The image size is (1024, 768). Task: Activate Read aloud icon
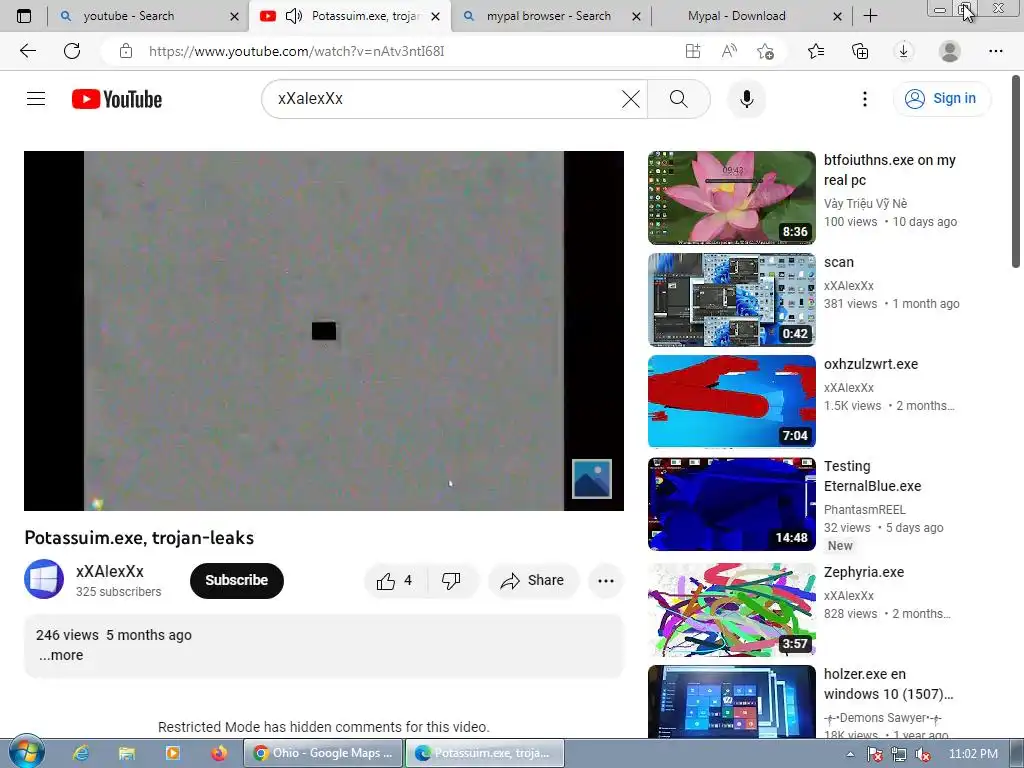729,51
